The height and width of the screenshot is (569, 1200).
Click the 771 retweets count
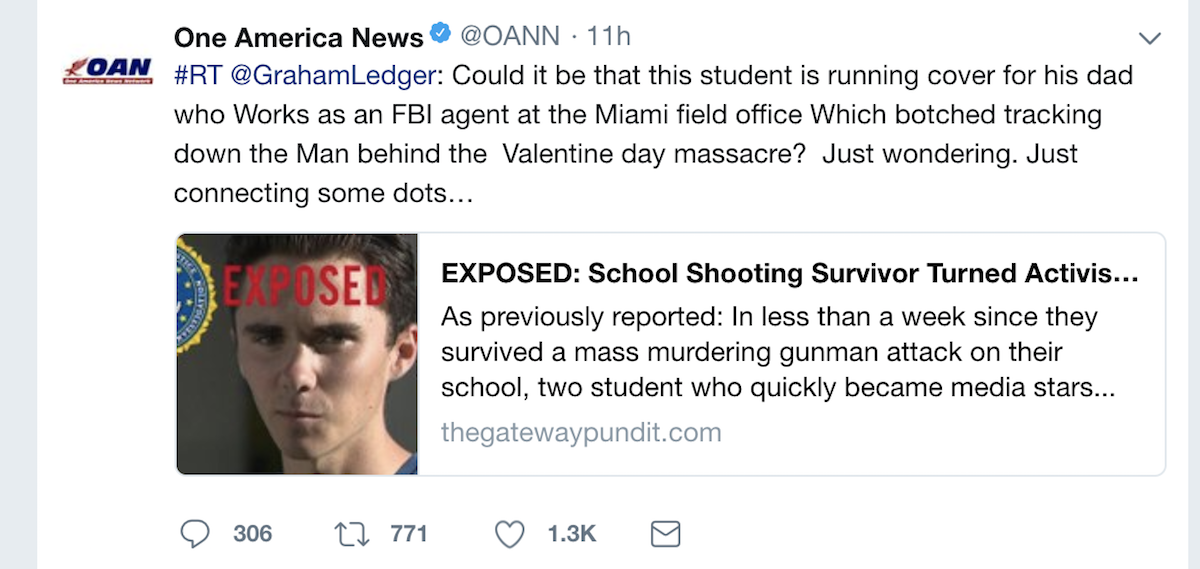tap(409, 534)
